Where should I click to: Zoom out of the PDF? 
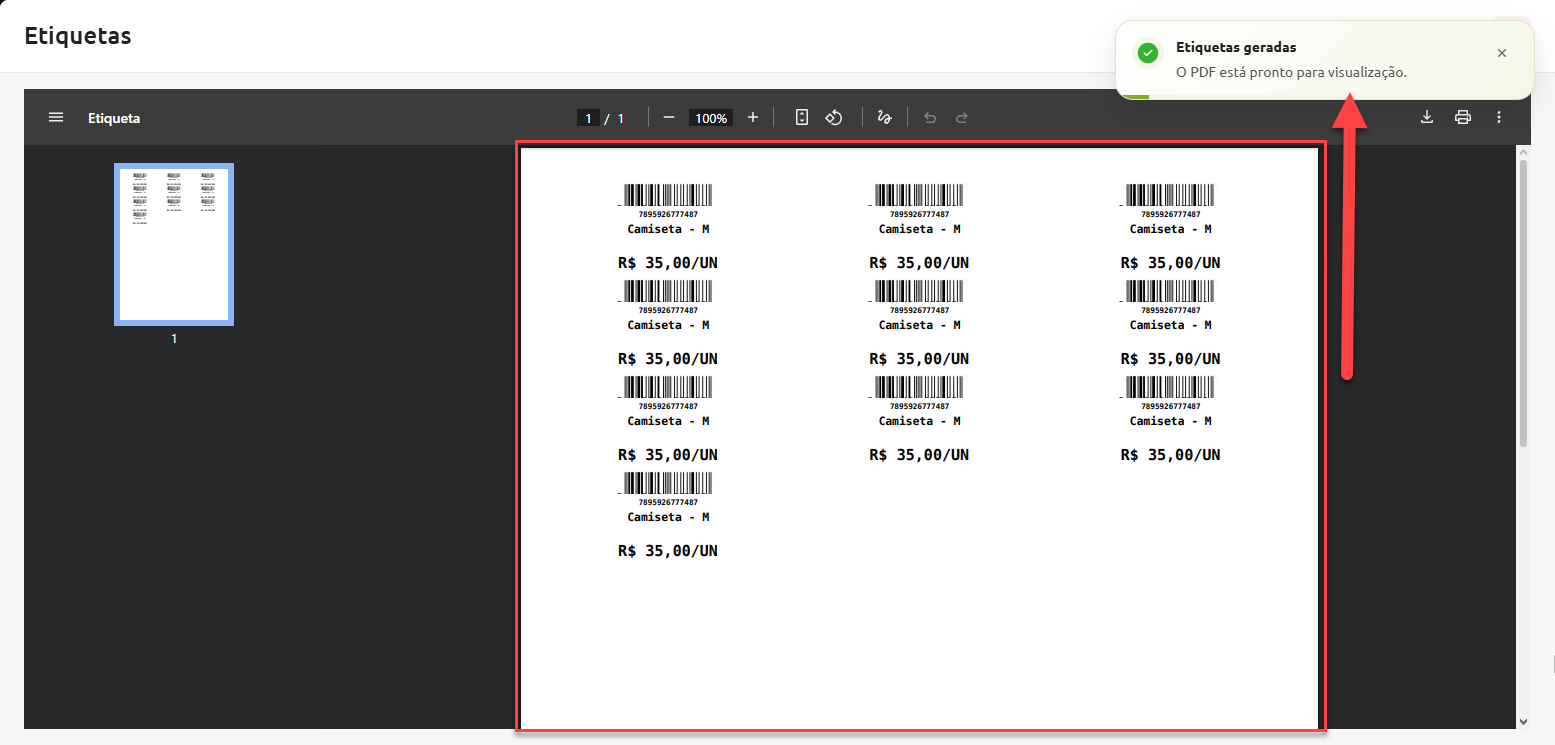(x=669, y=118)
